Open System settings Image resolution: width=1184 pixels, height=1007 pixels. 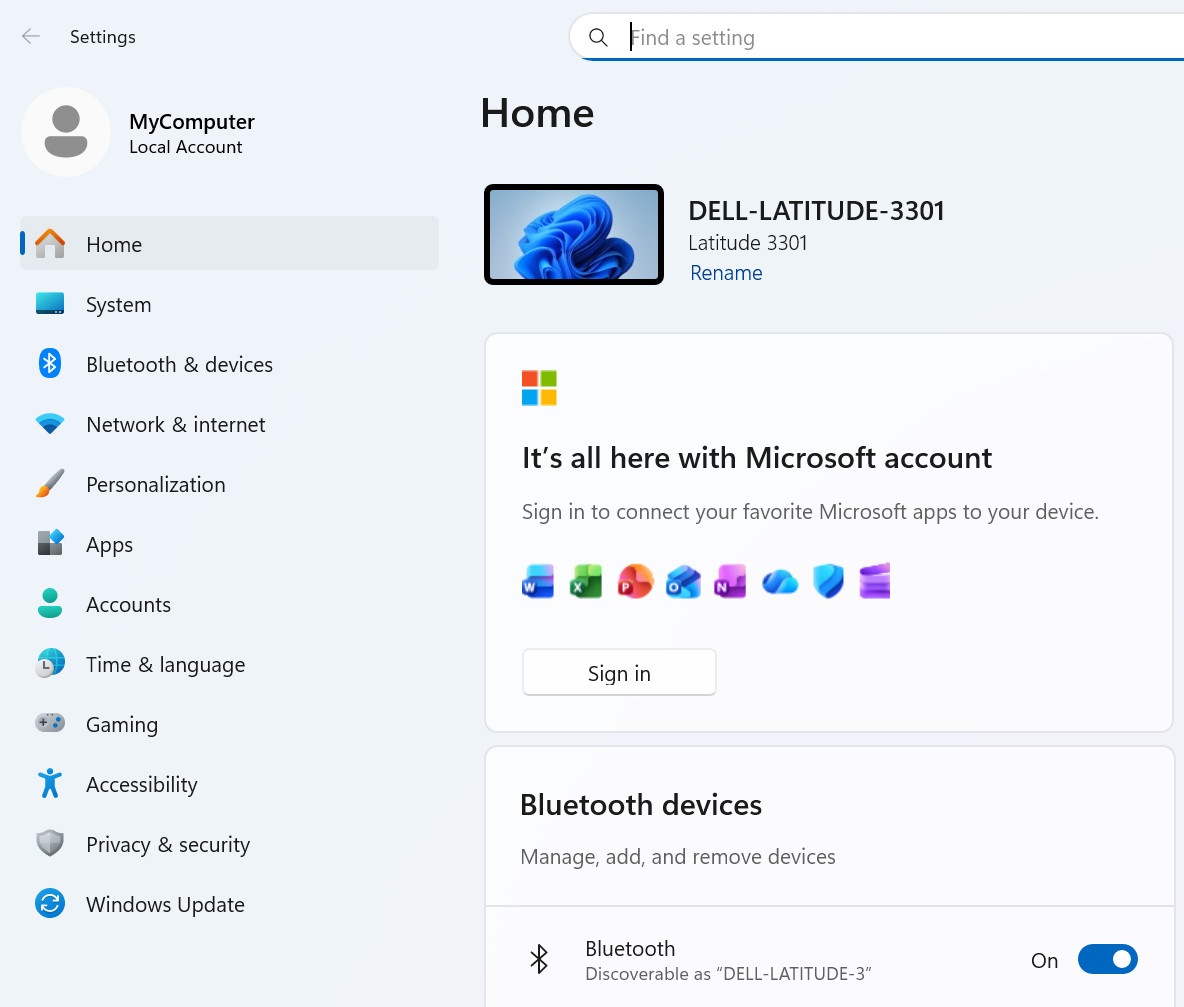pyautogui.click(x=229, y=304)
